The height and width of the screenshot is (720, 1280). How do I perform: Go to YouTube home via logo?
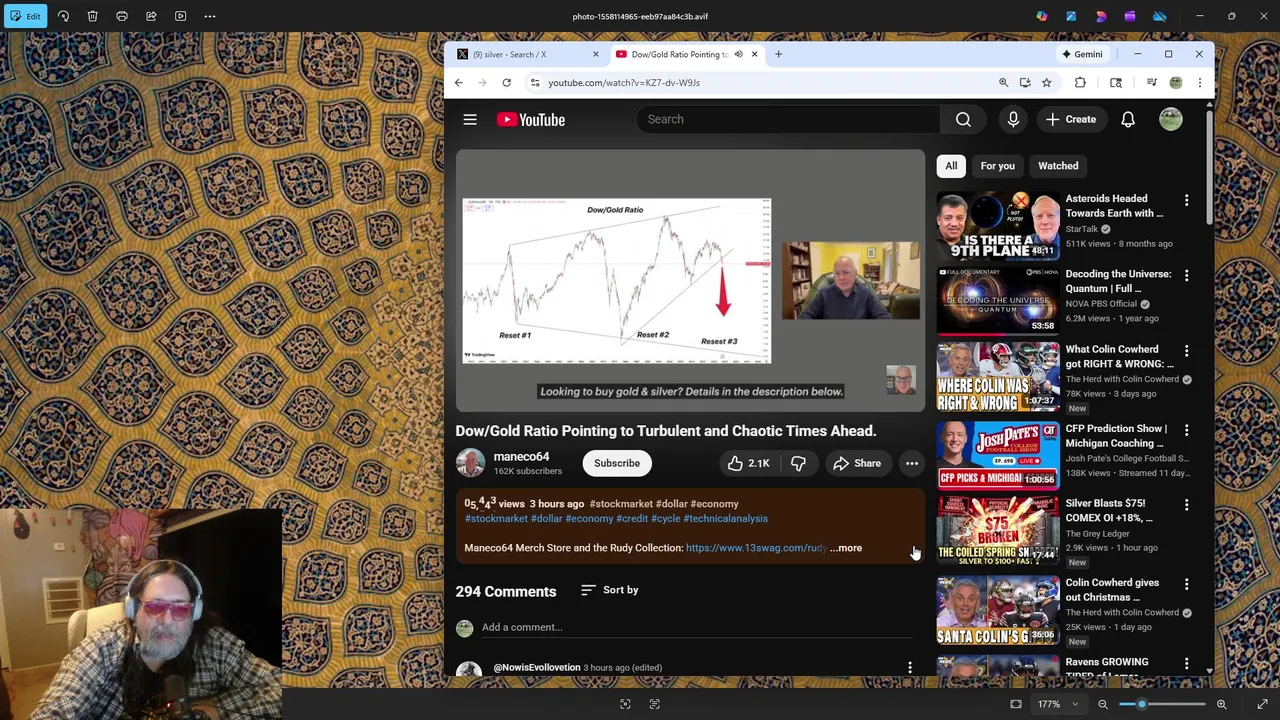point(531,120)
